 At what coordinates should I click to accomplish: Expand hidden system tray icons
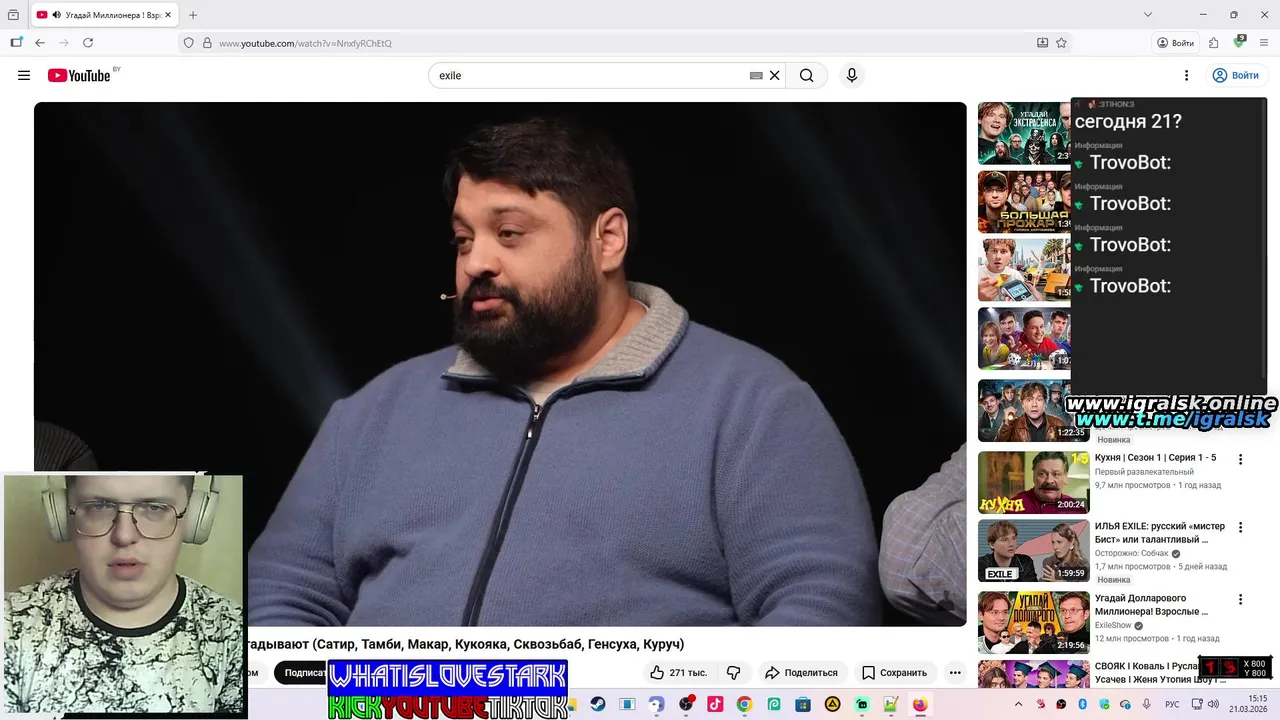point(1018,704)
